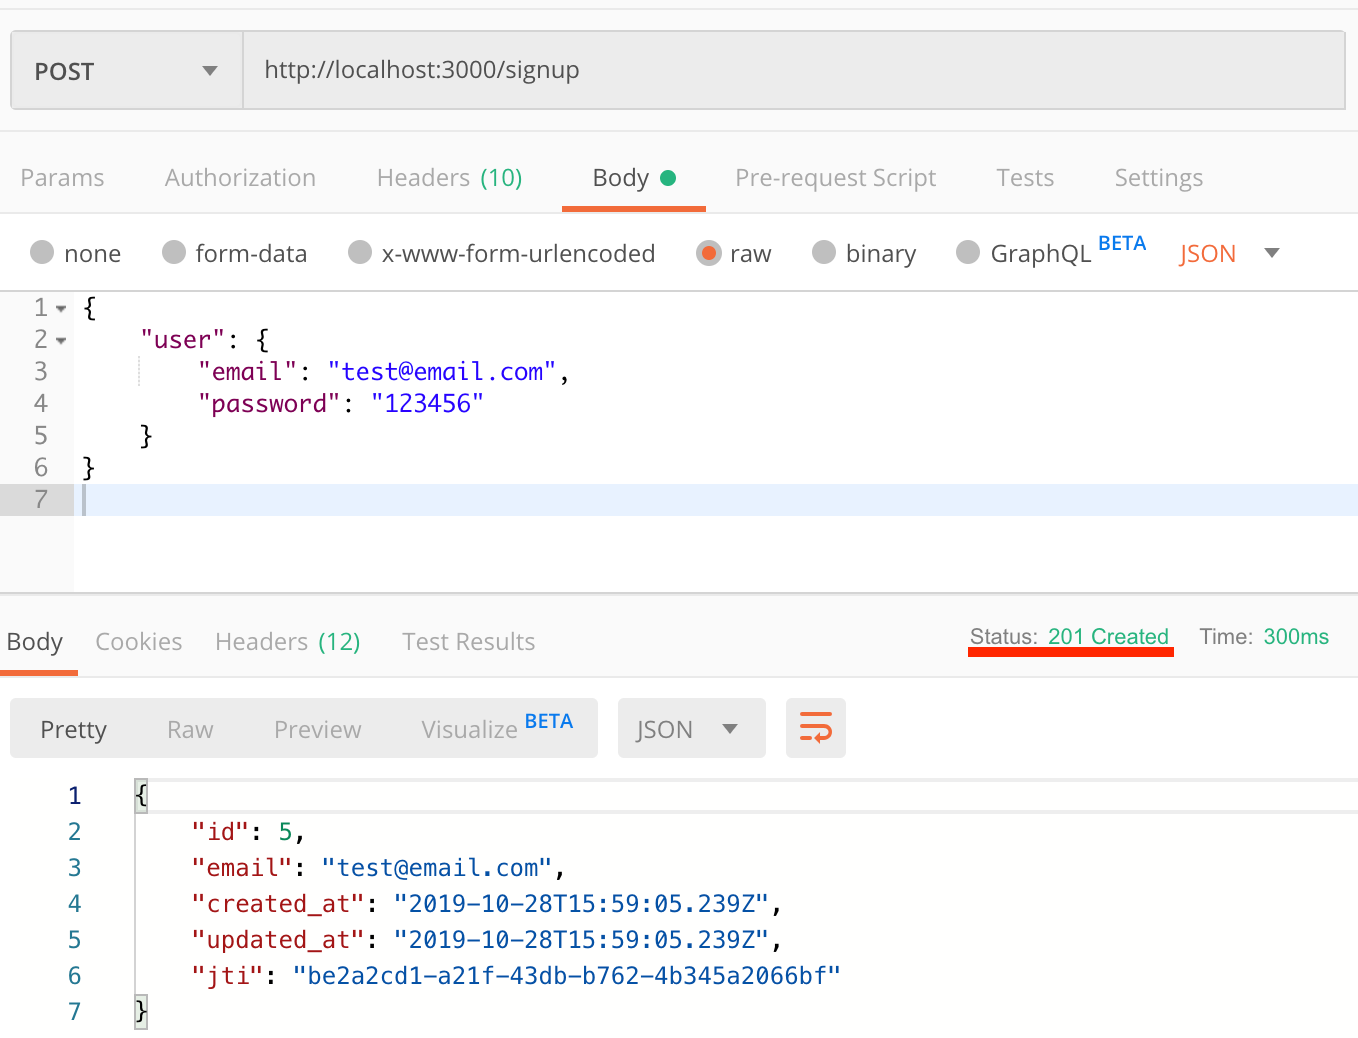Viewport: 1358px width, 1038px height.
Task: Open the Headers (10) request tab
Action: (449, 177)
